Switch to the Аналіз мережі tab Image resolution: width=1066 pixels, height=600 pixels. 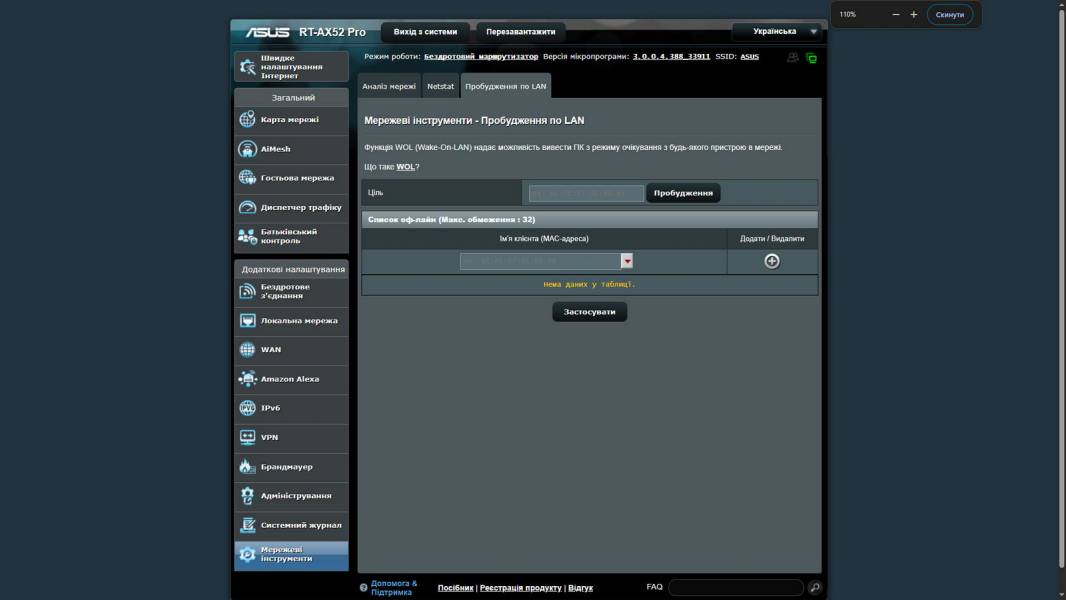(x=389, y=87)
